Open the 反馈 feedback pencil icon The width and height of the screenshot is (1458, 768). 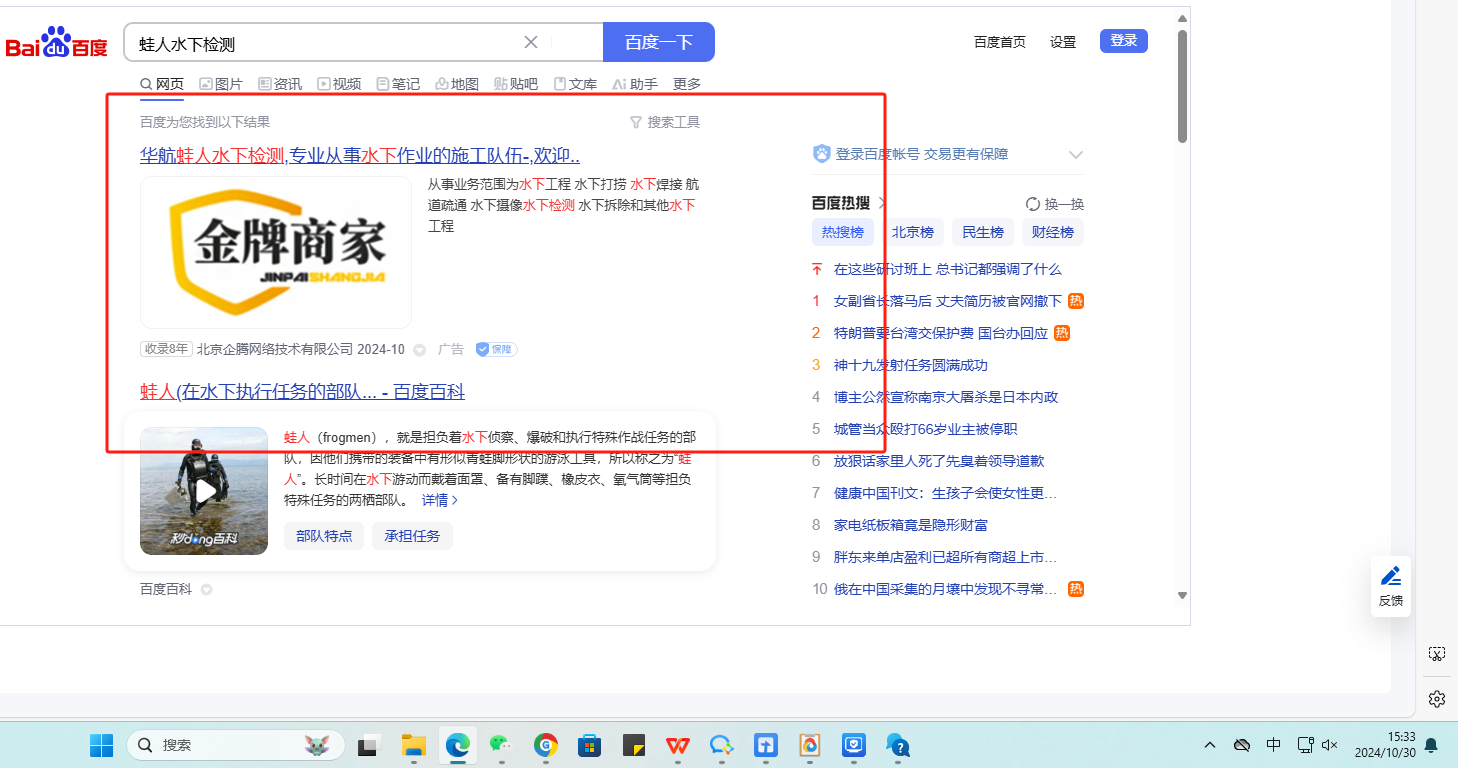click(1390, 577)
